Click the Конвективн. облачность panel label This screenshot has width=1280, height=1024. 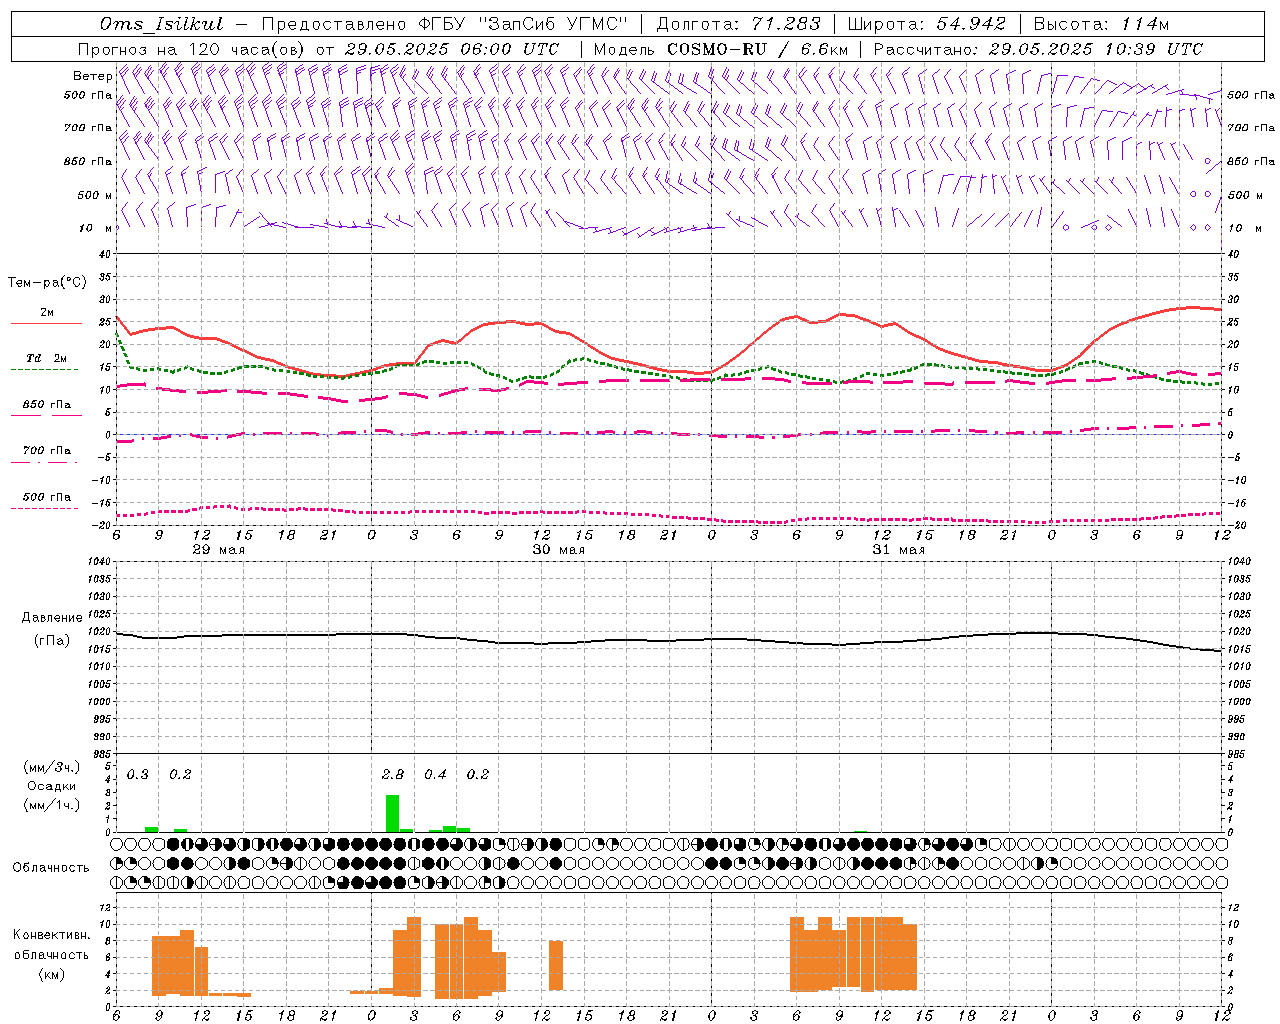pos(51,954)
